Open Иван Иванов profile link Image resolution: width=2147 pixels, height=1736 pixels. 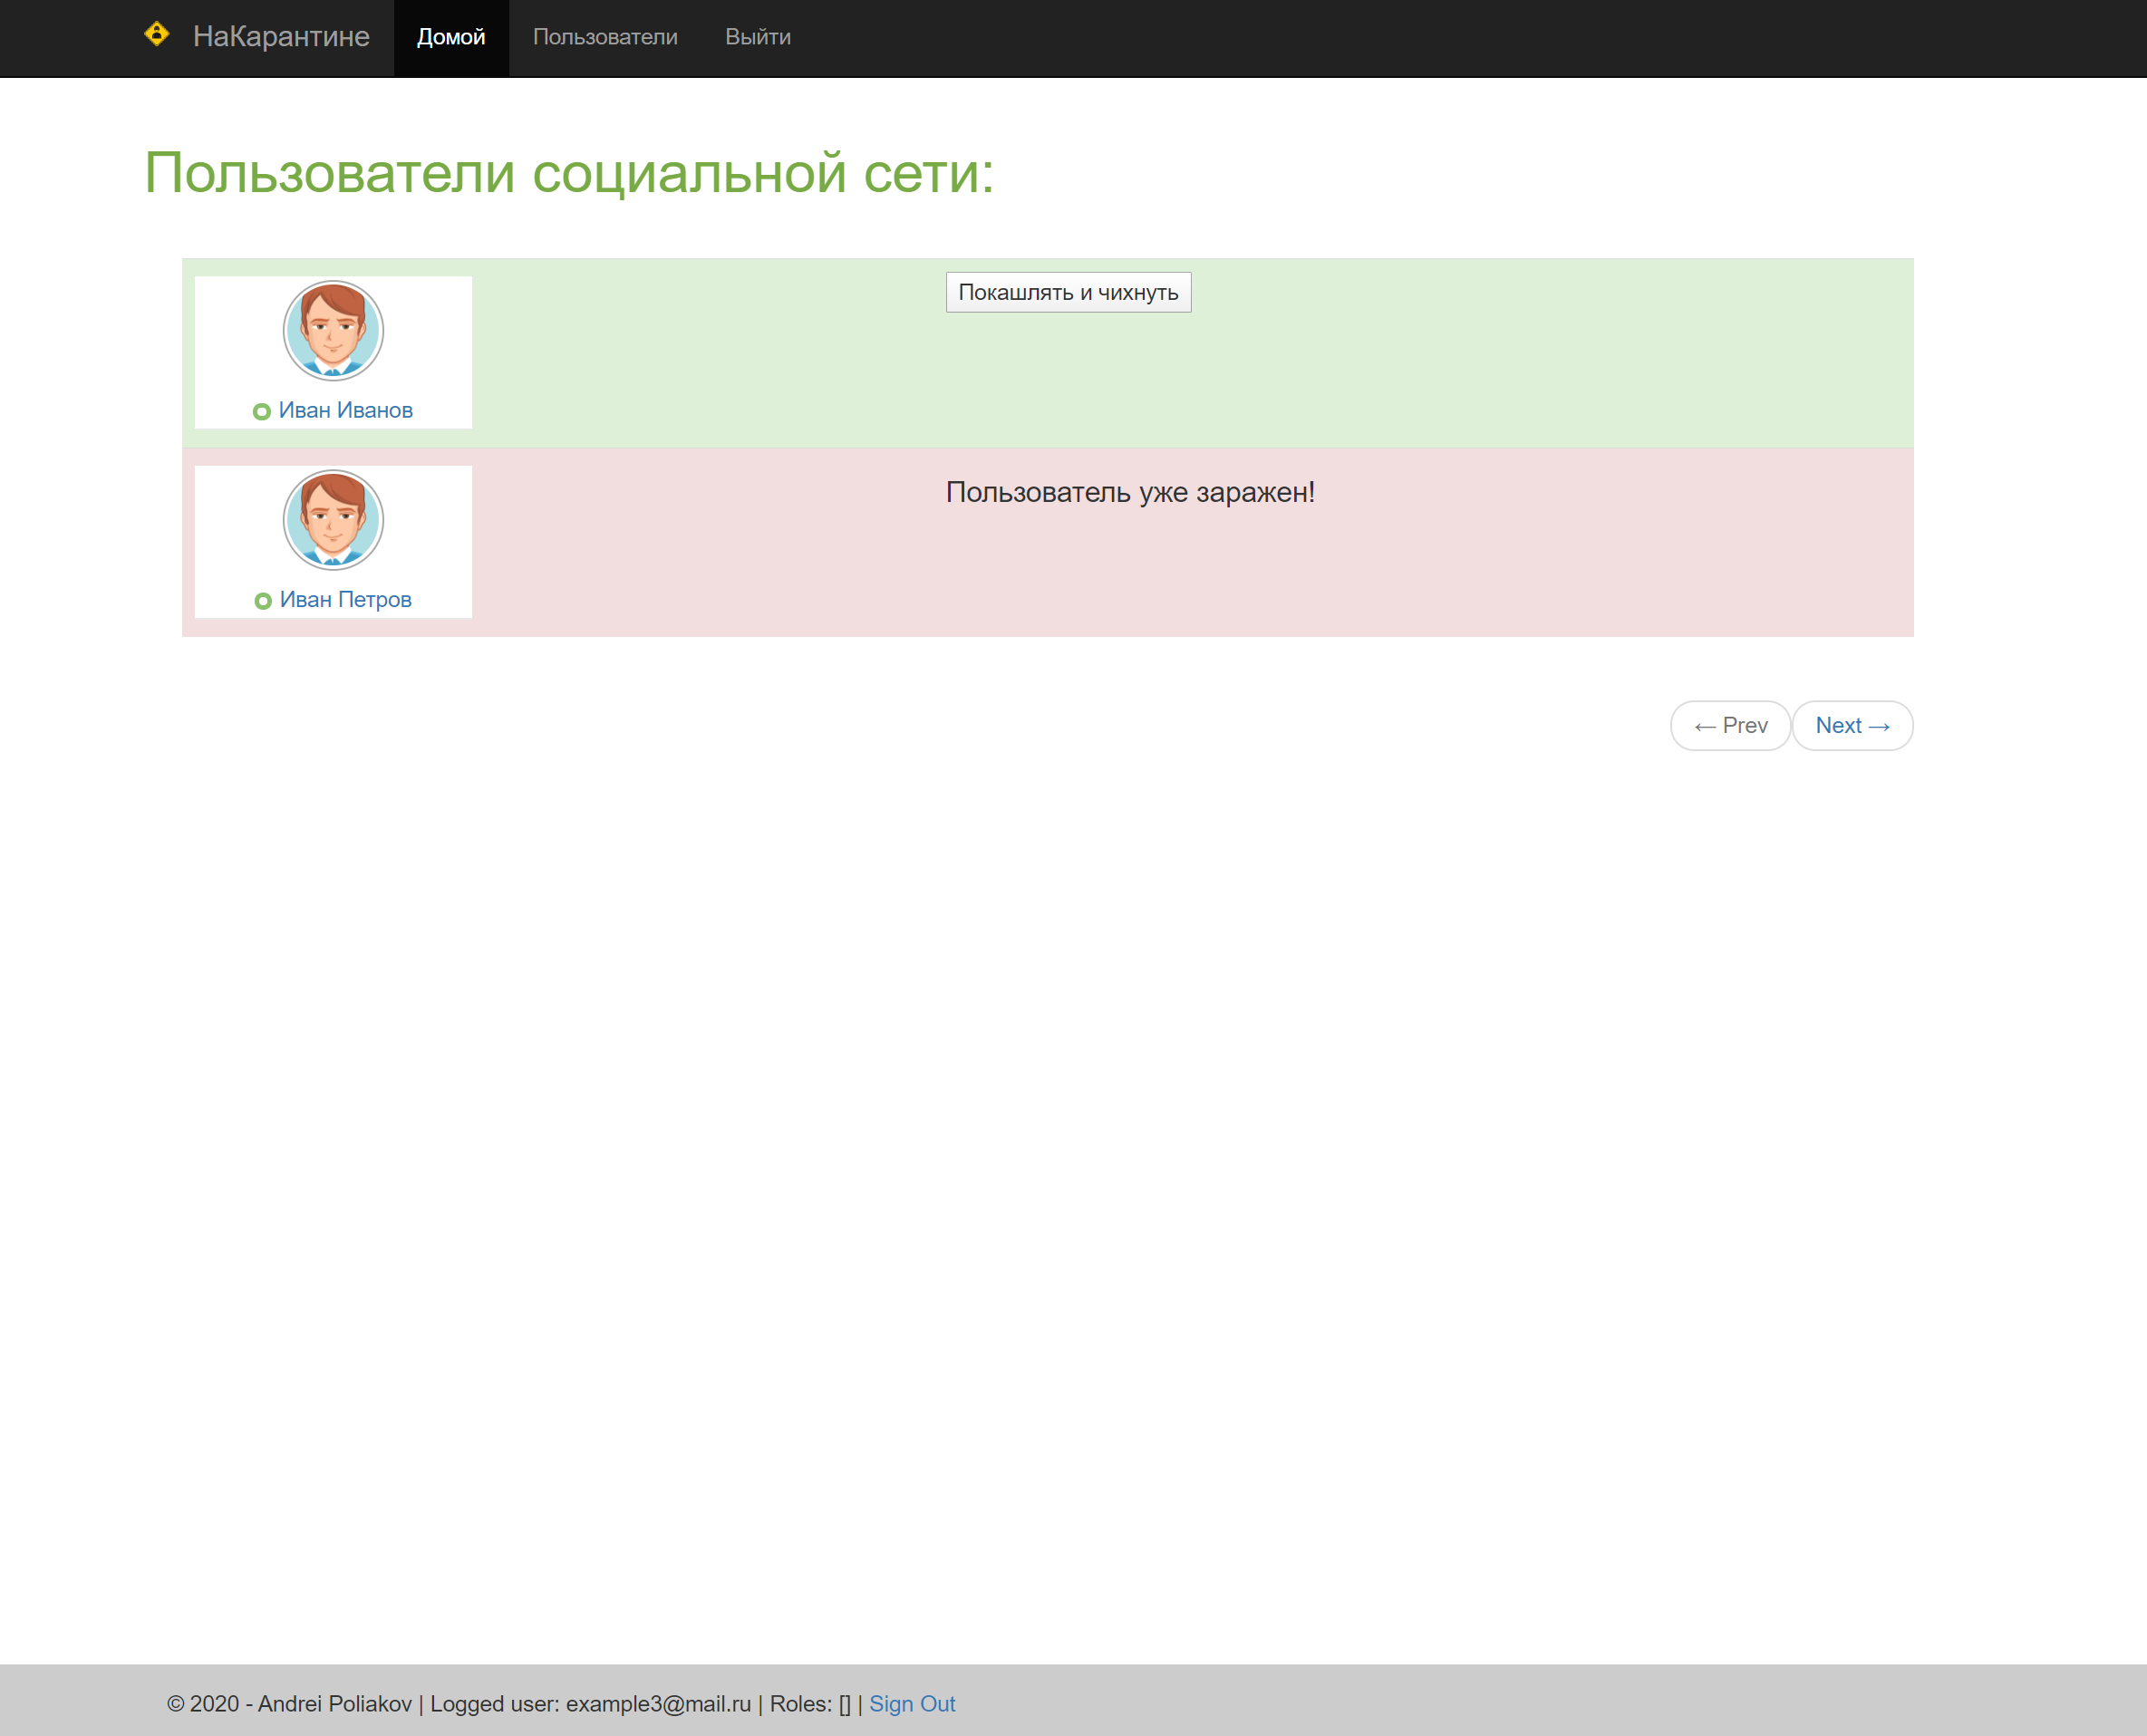tap(345, 410)
